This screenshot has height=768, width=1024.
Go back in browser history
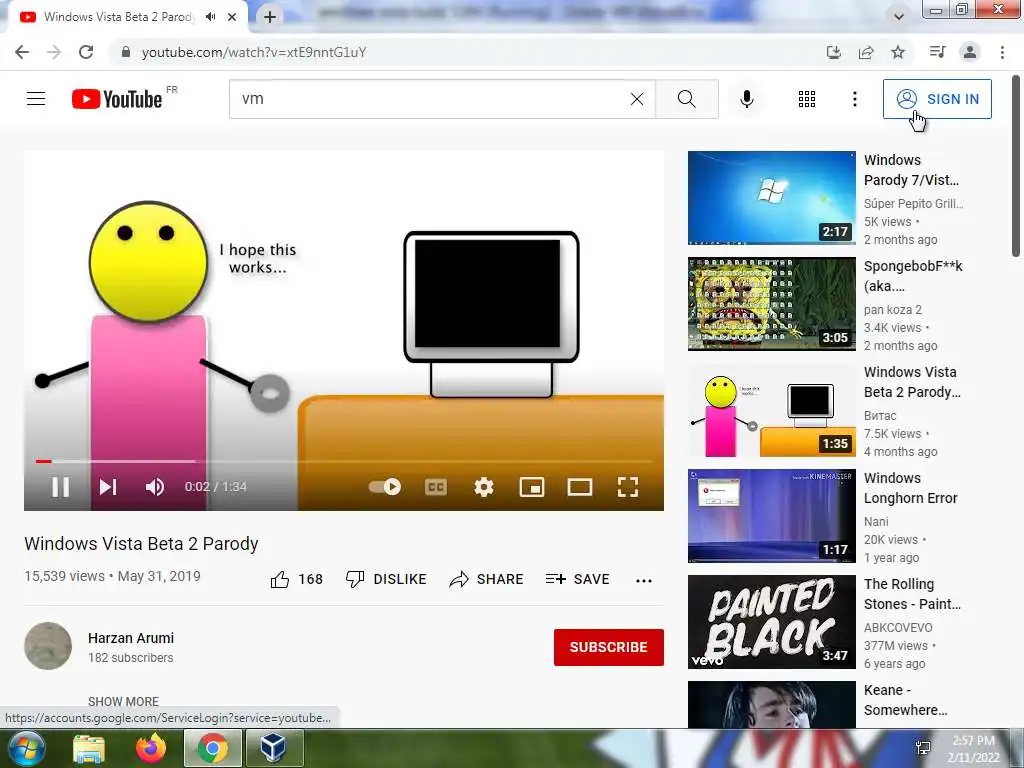point(22,52)
